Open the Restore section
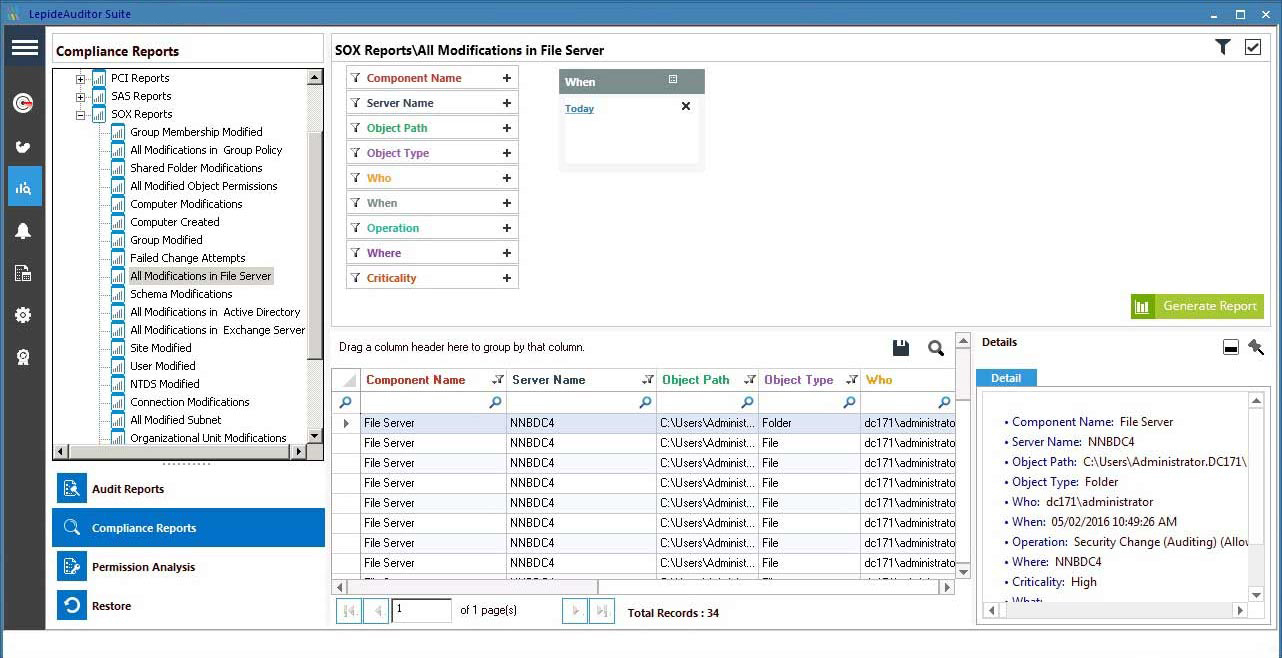This screenshot has width=1282, height=658. [x=188, y=606]
